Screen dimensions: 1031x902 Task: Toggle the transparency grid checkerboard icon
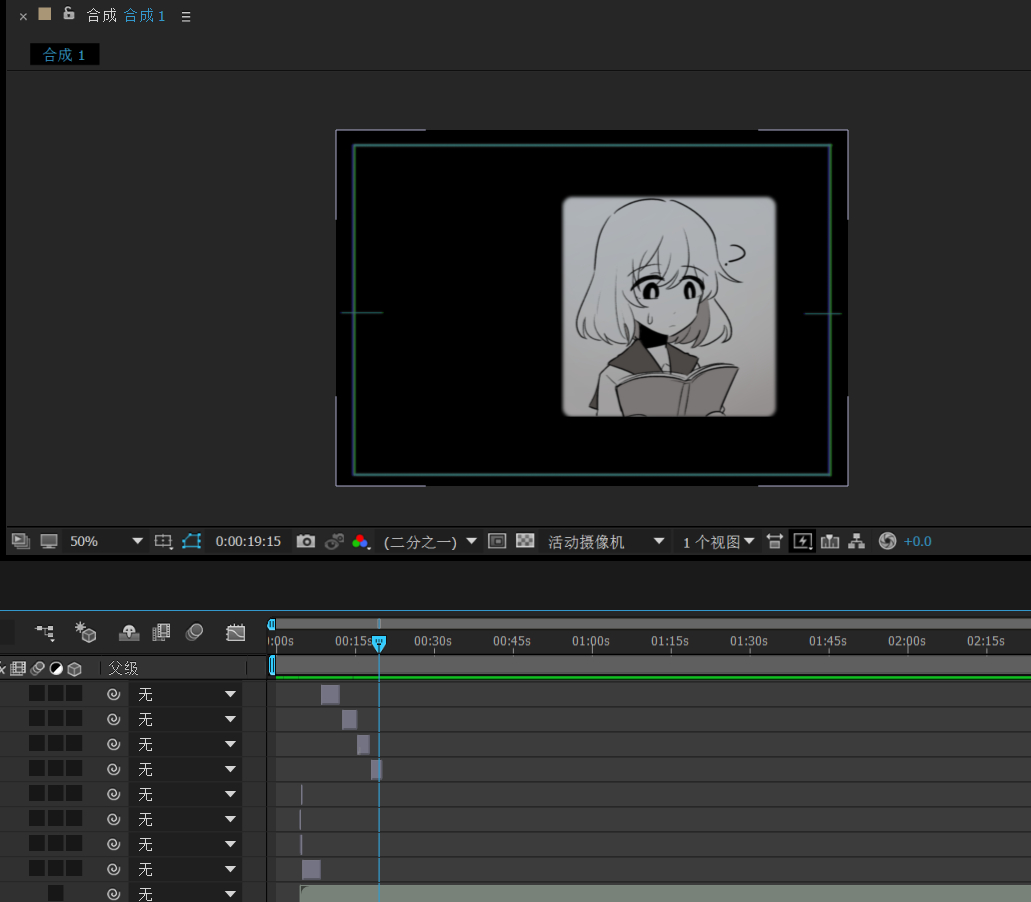(x=525, y=541)
